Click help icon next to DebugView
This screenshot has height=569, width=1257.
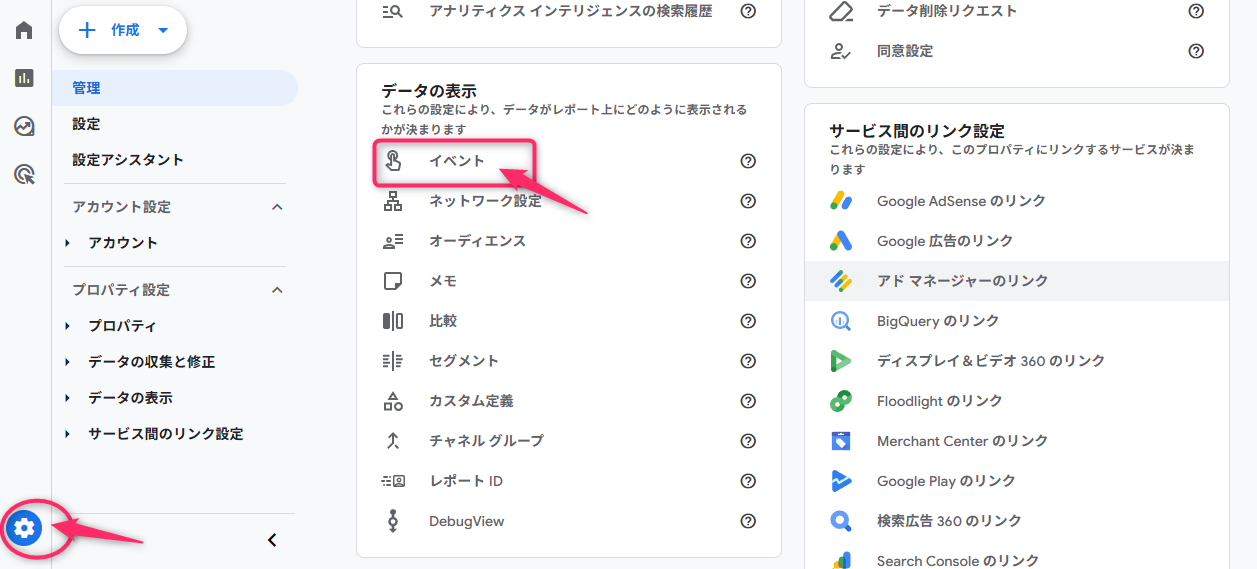(748, 521)
